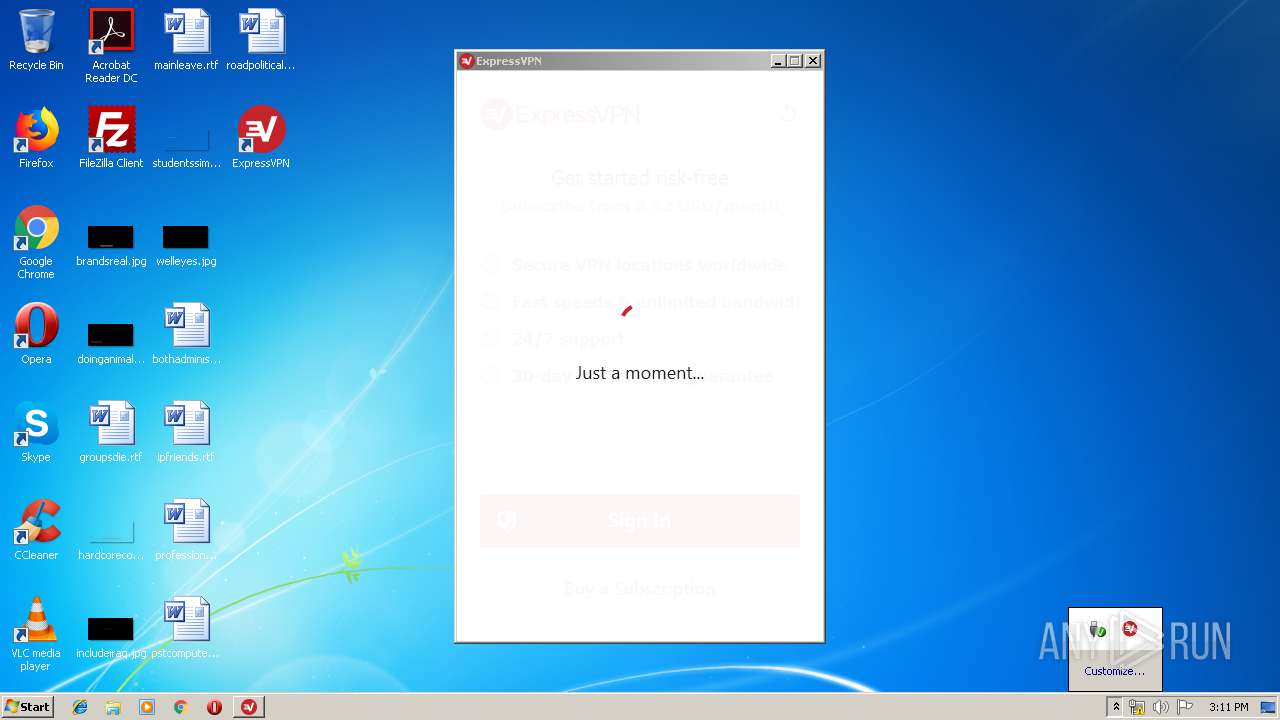Select roadpolitical document icon
This screenshot has height=720, width=1280.
[x=261, y=40]
